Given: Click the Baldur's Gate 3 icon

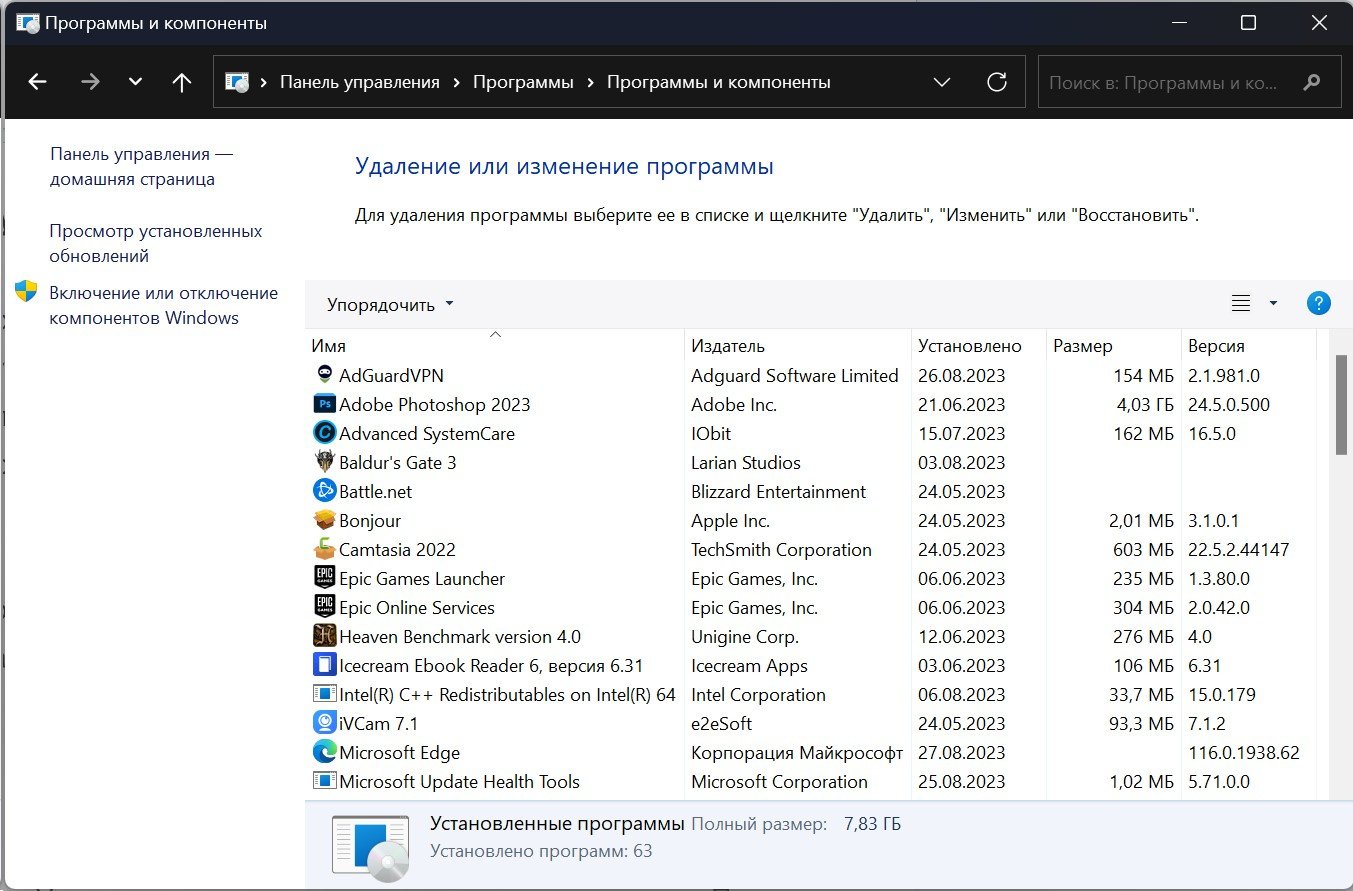Looking at the screenshot, I should (x=324, y=462).
